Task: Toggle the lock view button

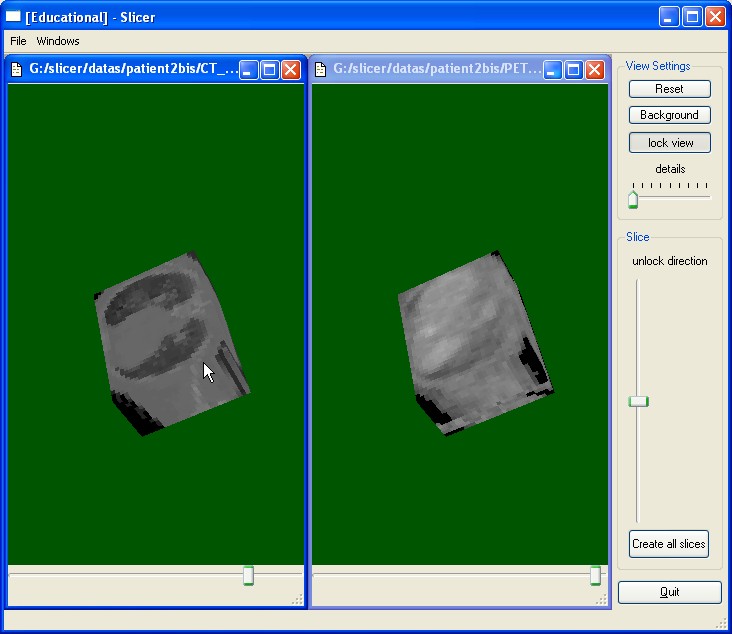Action: (x=669, y=143)
